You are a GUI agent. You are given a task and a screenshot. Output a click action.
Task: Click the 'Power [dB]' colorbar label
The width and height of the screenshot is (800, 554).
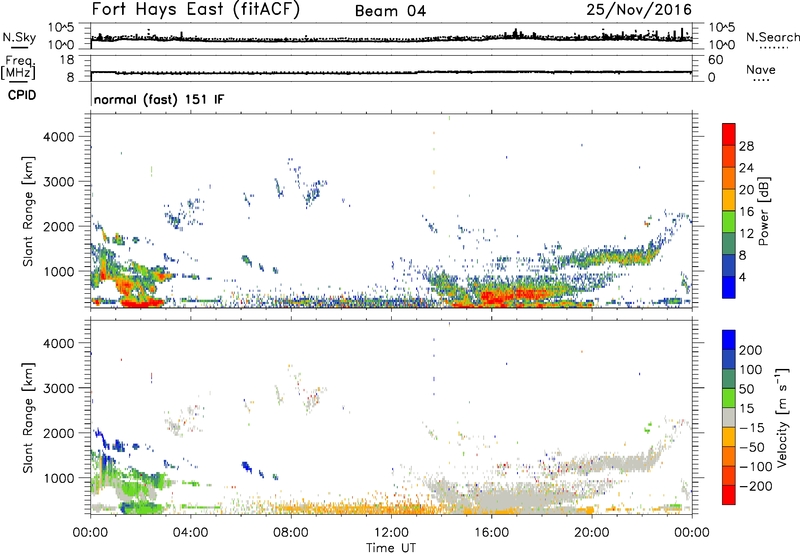763,211
